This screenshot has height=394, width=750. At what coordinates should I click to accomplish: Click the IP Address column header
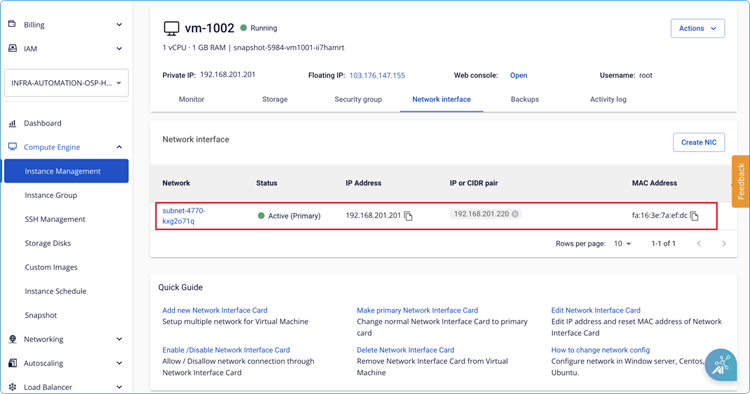pyautogui.click(x=364, y=183)
